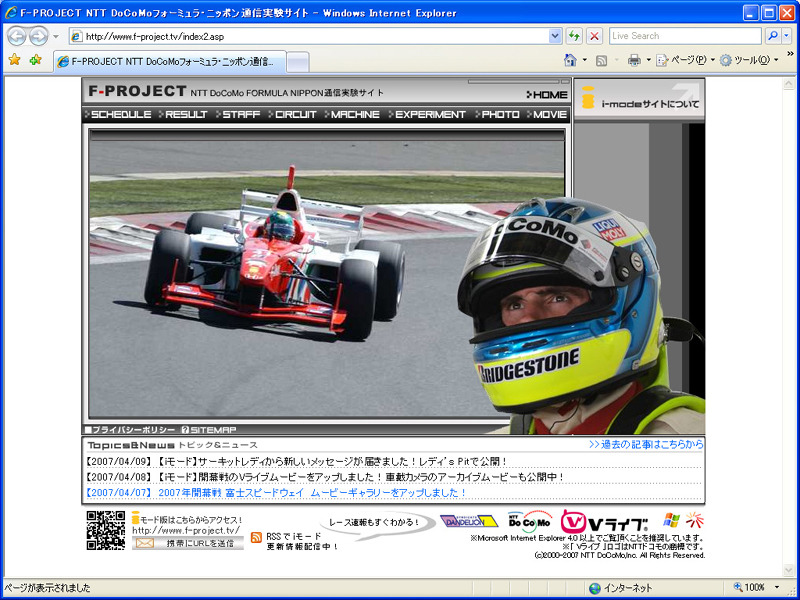Click the F-PROJECT site logo

tap(137, 91)
